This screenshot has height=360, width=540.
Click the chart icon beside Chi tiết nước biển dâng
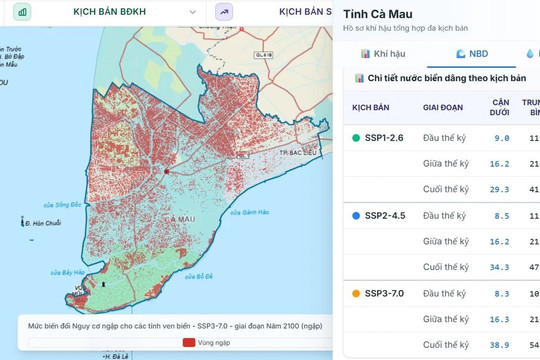point(359,78)
